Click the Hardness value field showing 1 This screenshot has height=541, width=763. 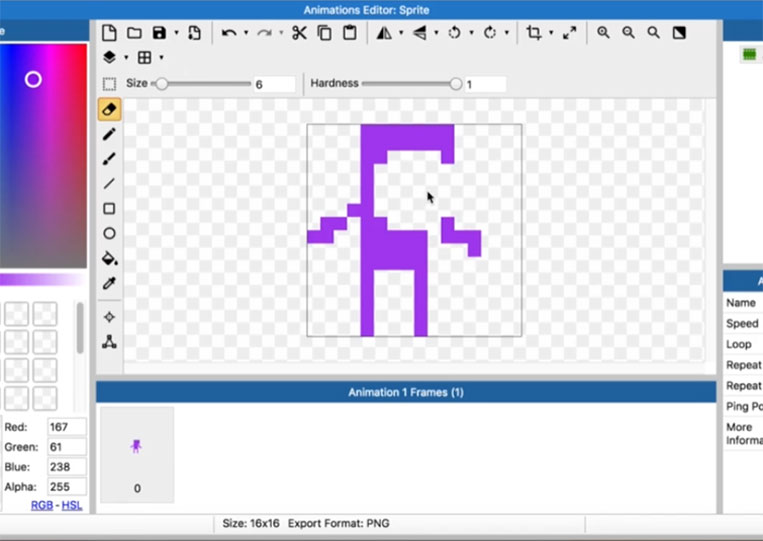point(485,84)
